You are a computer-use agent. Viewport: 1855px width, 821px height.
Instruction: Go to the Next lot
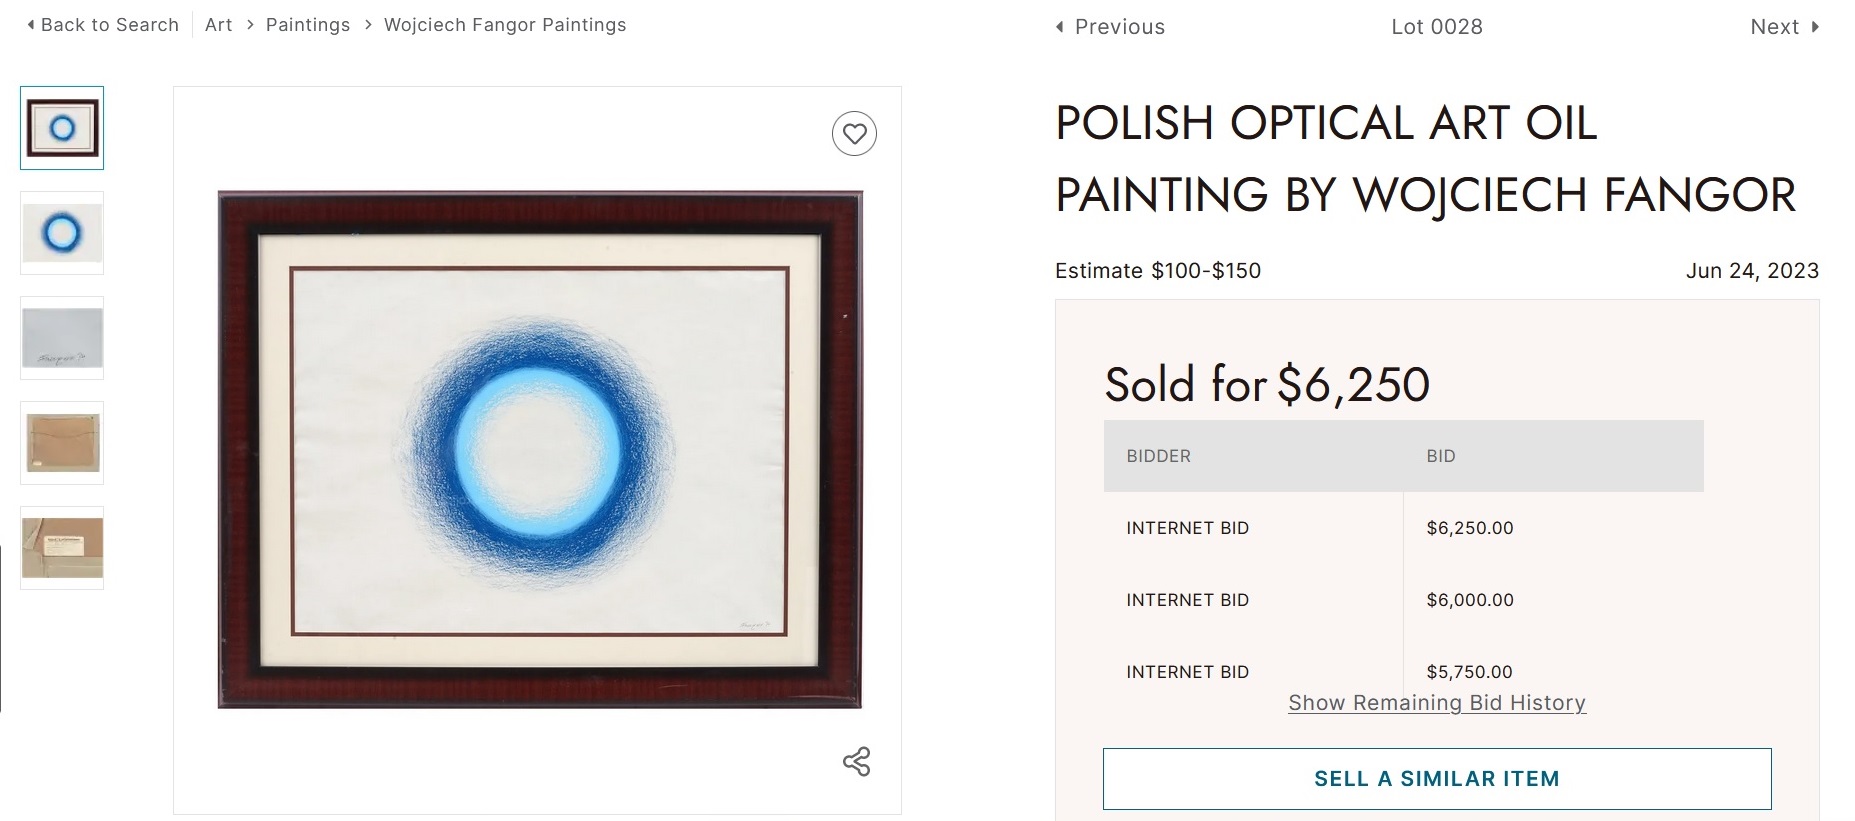1774,27
